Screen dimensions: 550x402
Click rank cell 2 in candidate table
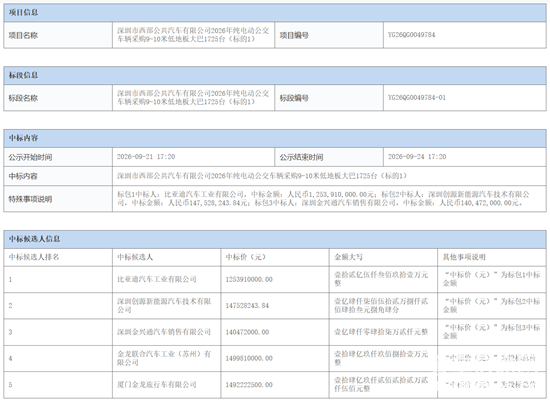click(58, 306)
